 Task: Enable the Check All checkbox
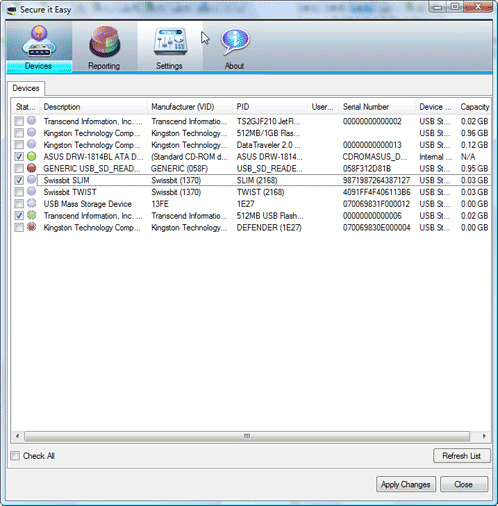[x=15, y=456]
